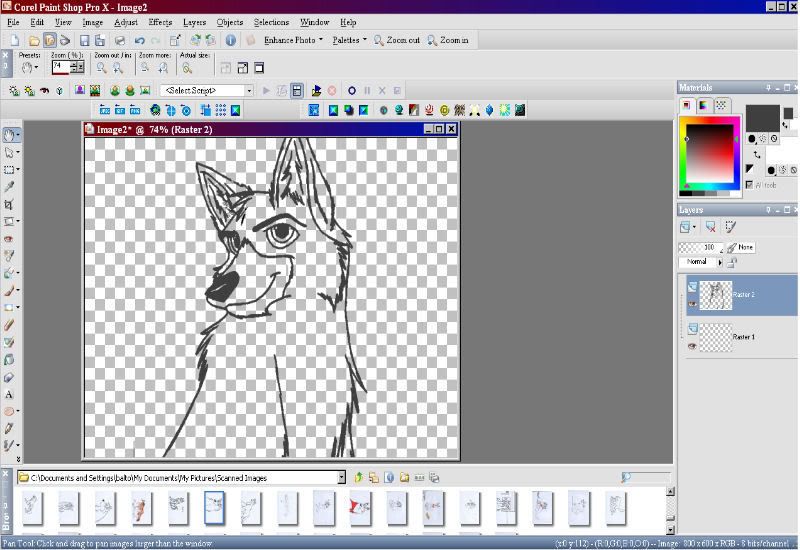800x550 pixels.
Task: Toggle the All tools checkbox
Action: [749, 185]
